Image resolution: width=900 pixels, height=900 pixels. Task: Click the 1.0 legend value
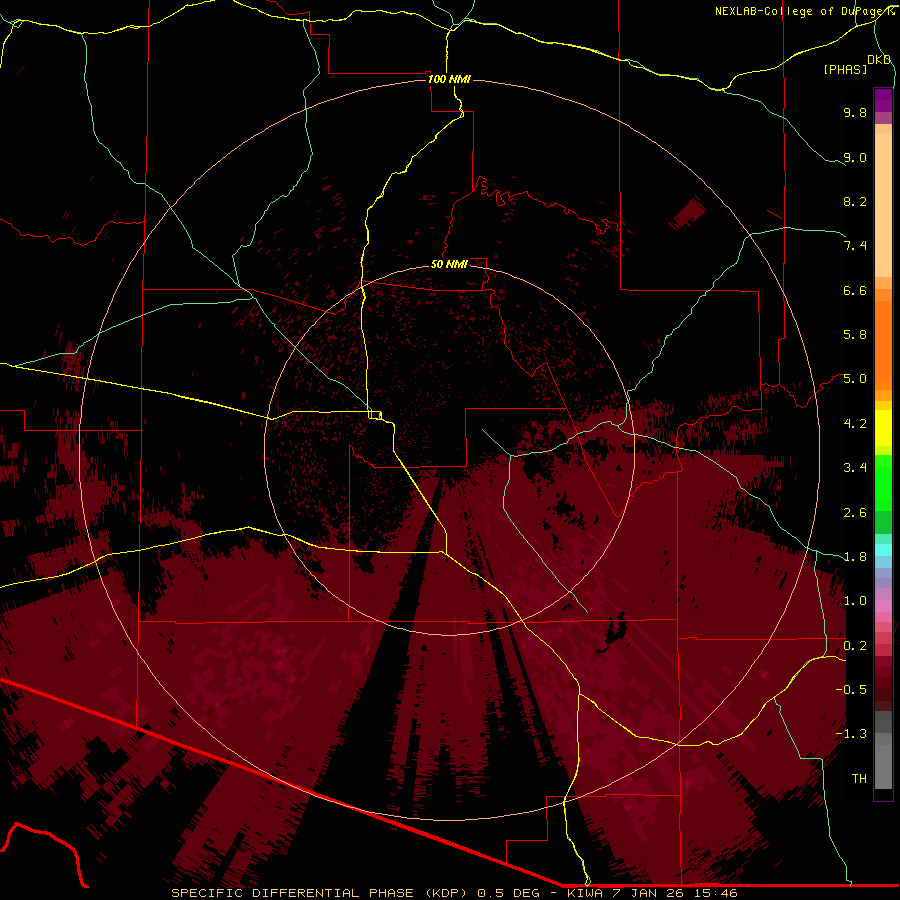pyautogui.click(x=855, y=601)
